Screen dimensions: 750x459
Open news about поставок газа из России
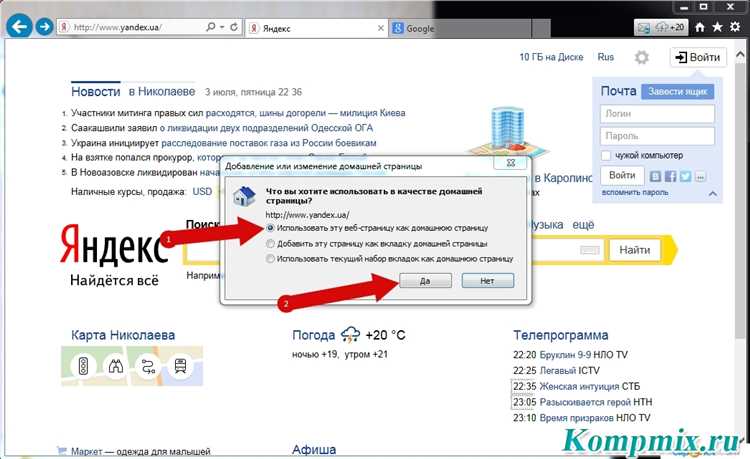[x=269, y=143]
